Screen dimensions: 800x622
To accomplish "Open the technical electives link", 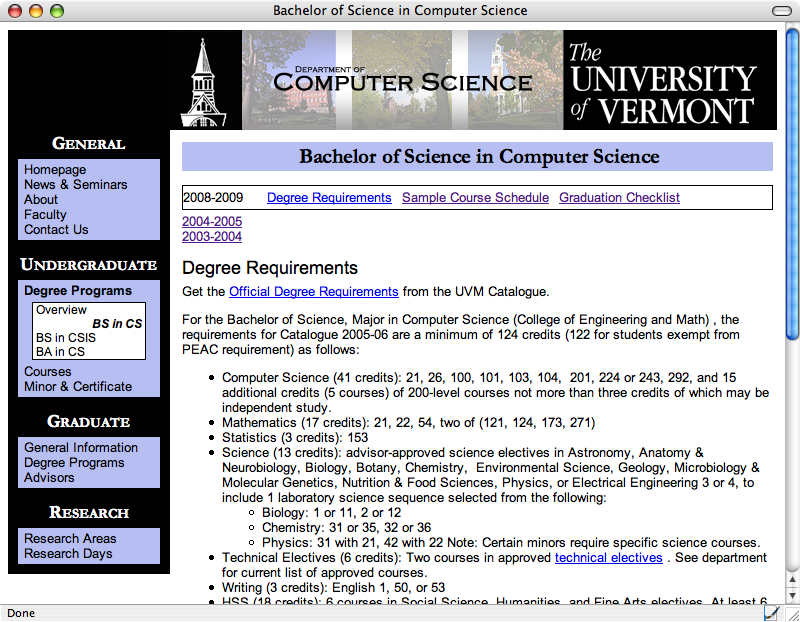I will coord(609,558).
